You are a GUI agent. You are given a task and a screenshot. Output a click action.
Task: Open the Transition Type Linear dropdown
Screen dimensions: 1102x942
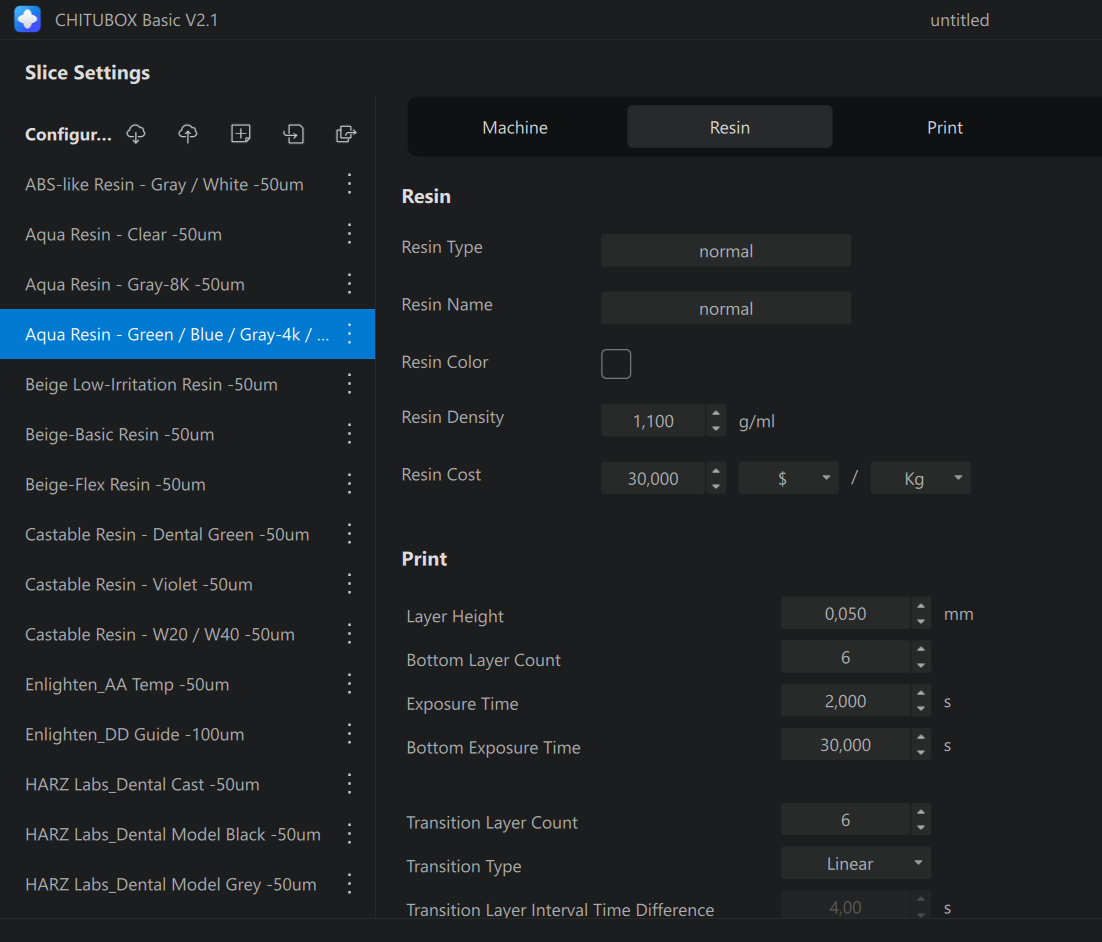[855, 863]
